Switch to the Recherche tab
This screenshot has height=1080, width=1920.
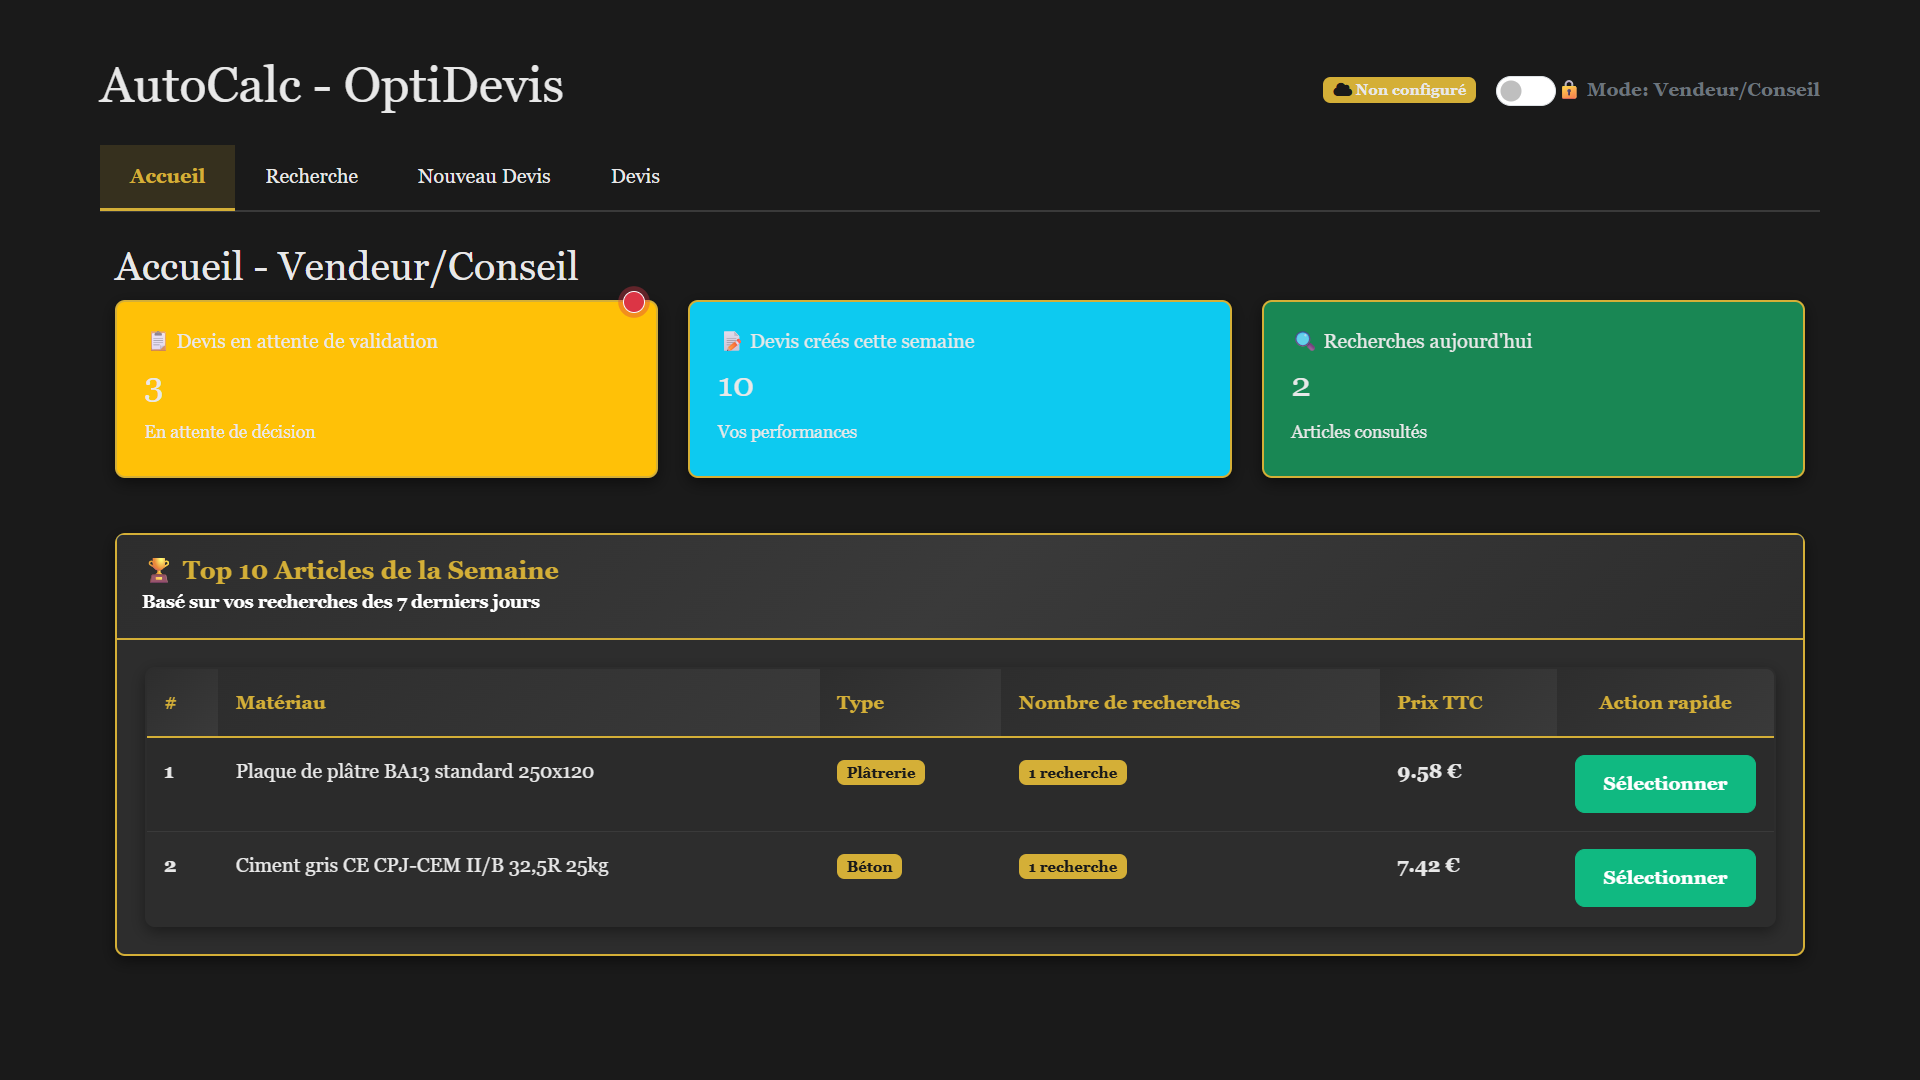311,176
